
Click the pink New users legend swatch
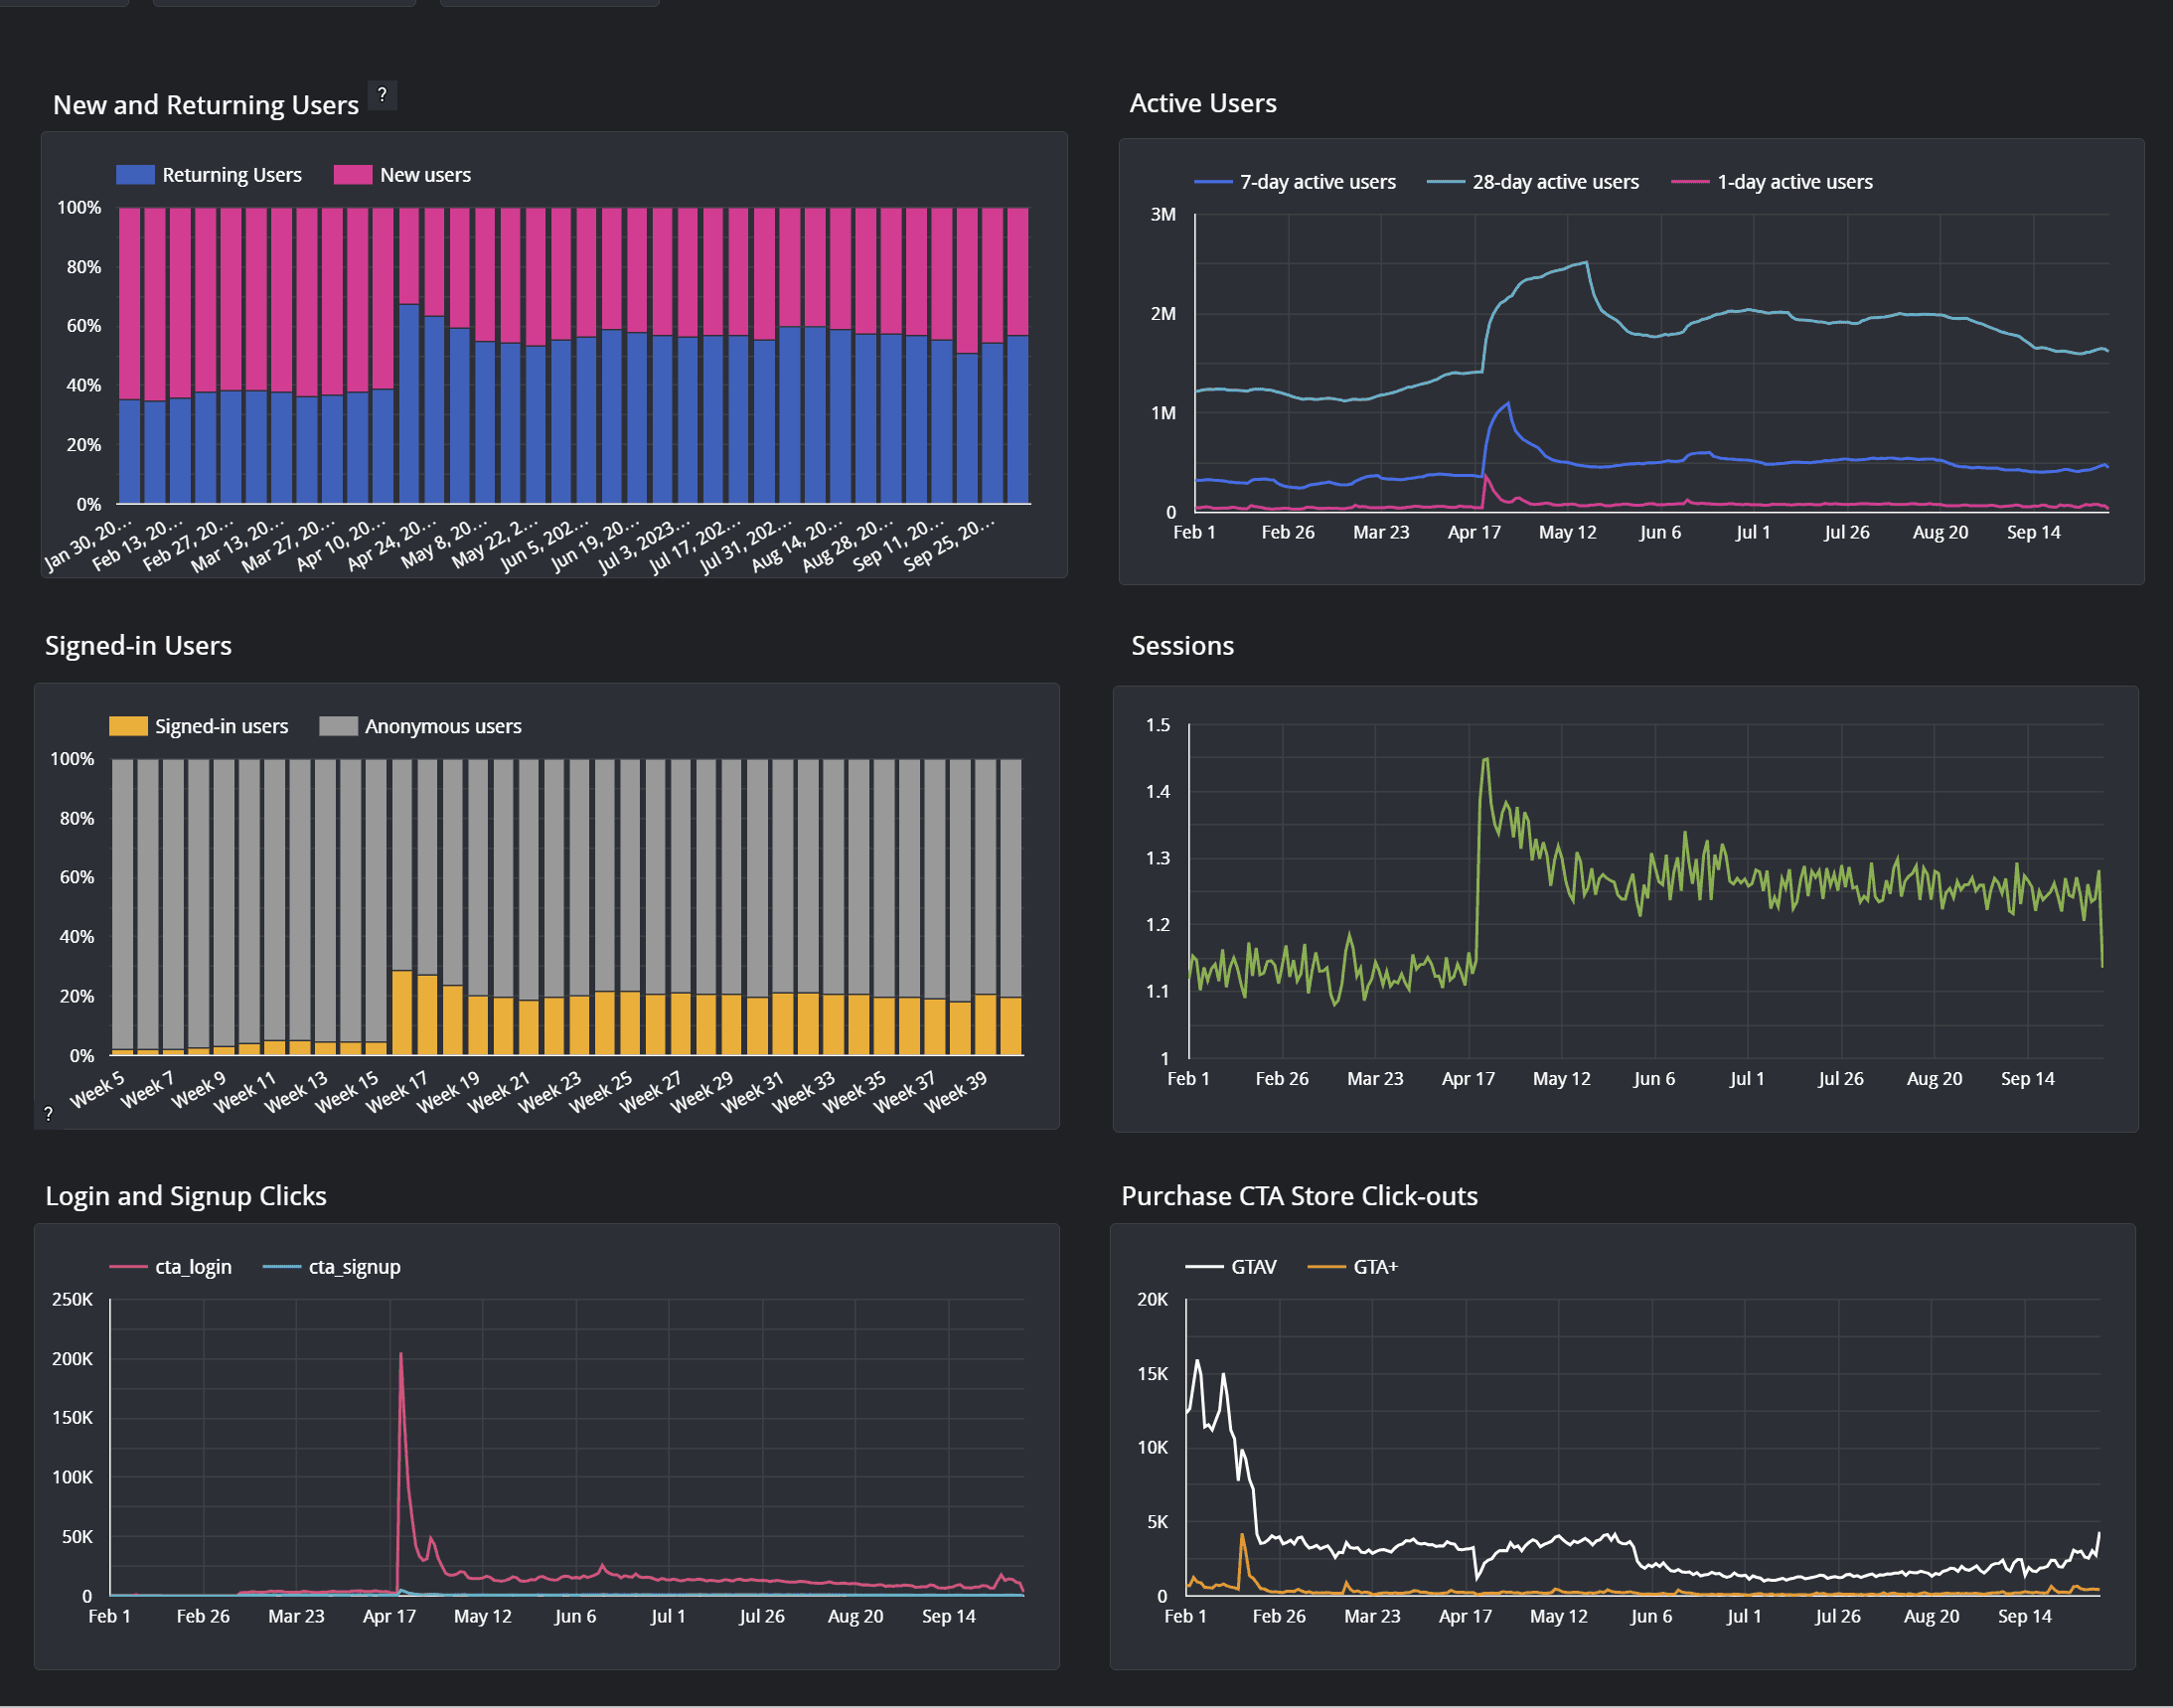[x=352, y=175]
